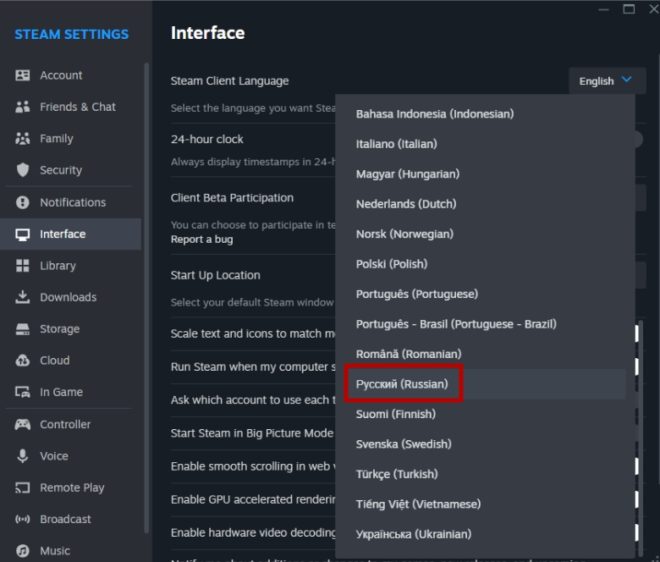Click the Library grid icon
This screenshot has width=660, height=562.
coord(22,266)
